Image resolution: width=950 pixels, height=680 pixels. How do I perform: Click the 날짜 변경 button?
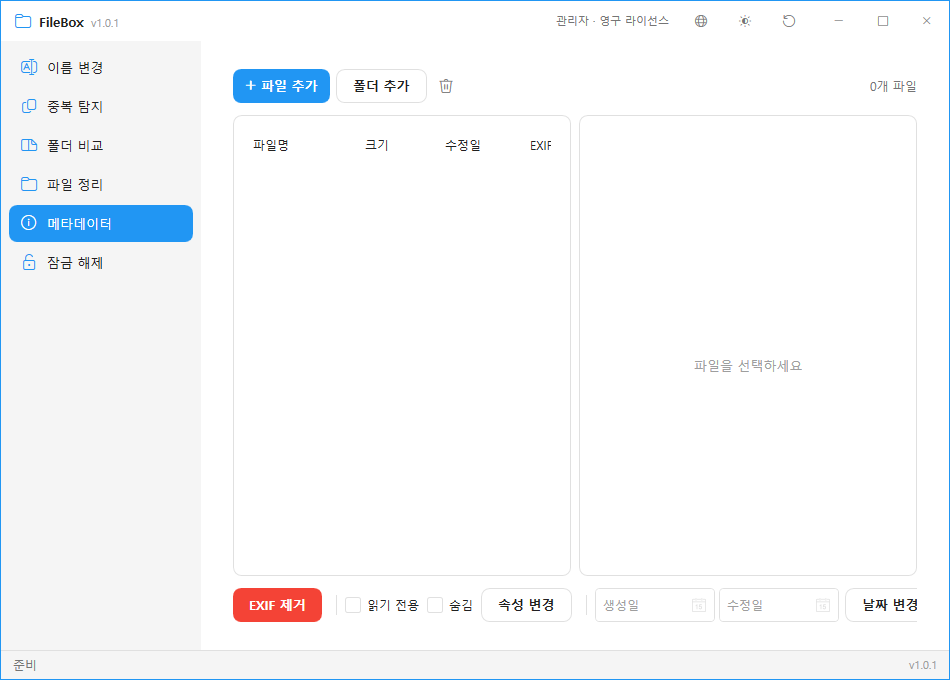coord(882,605)
